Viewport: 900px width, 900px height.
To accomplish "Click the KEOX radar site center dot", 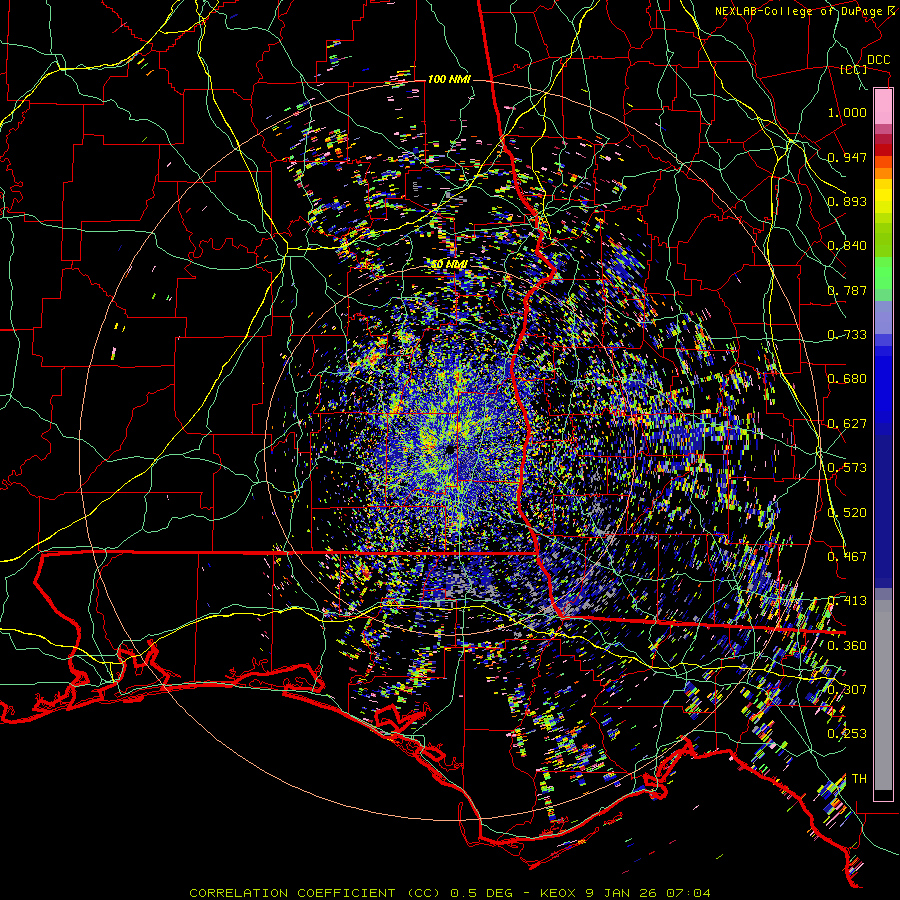I will click(x=449, y=450).
